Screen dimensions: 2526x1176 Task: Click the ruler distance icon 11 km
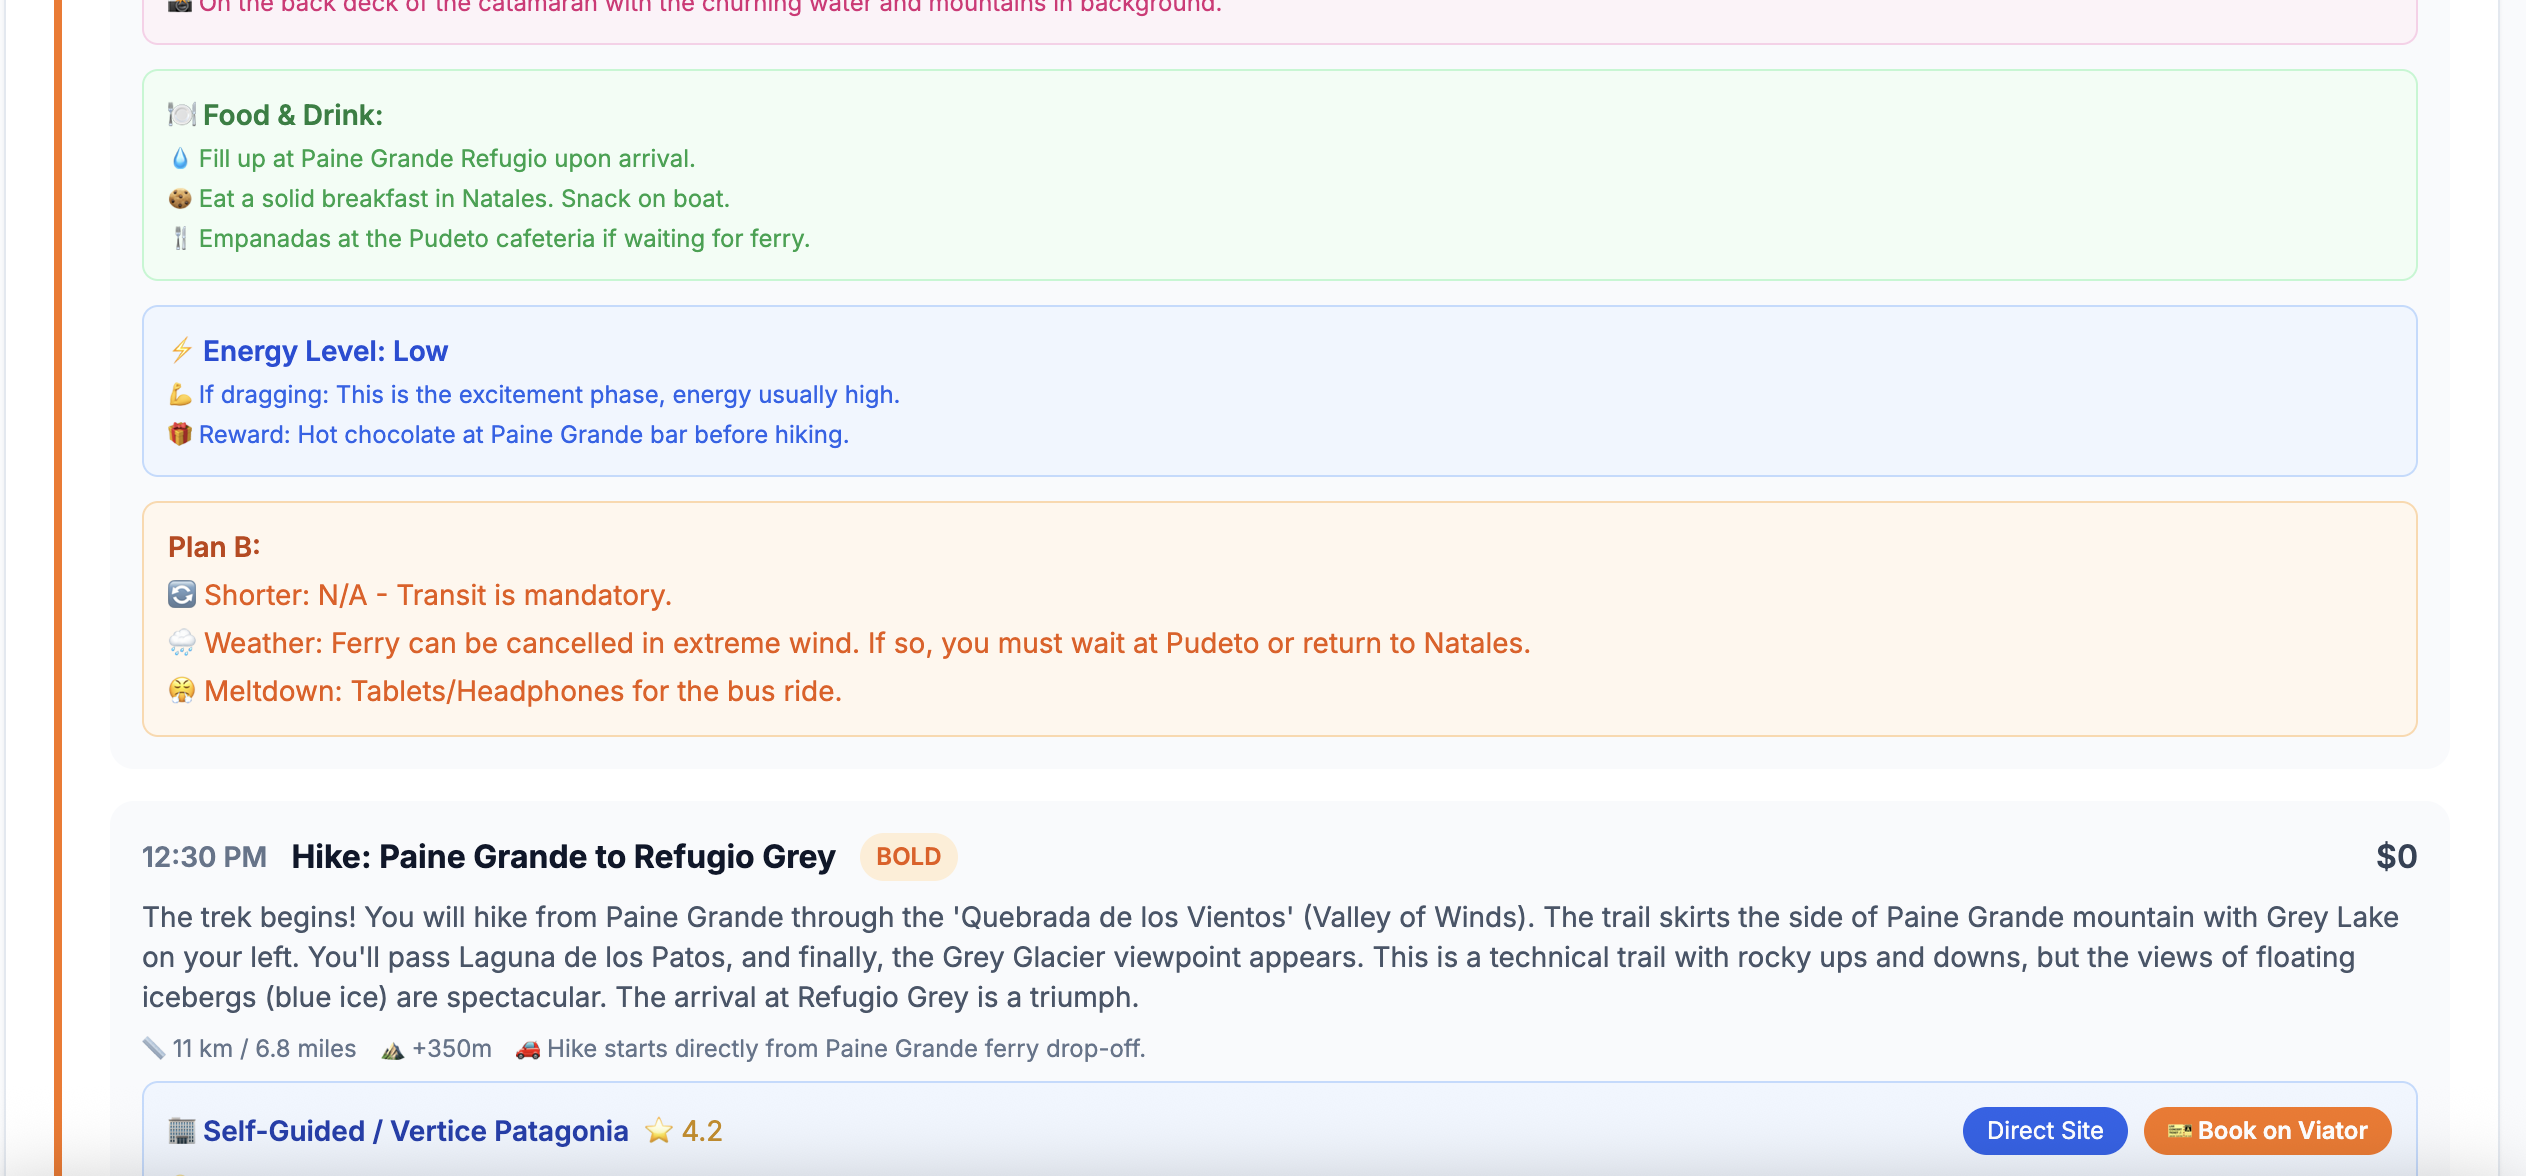click(x=153, y=1049)
